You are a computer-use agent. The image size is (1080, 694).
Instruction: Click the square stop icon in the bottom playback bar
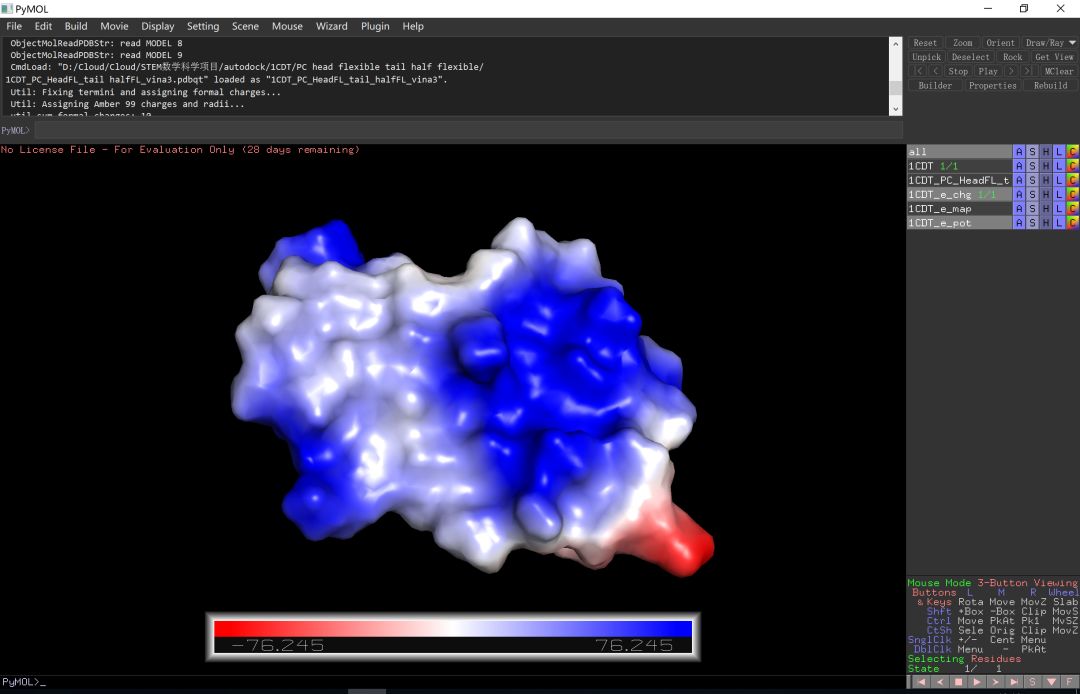[958, 682]
